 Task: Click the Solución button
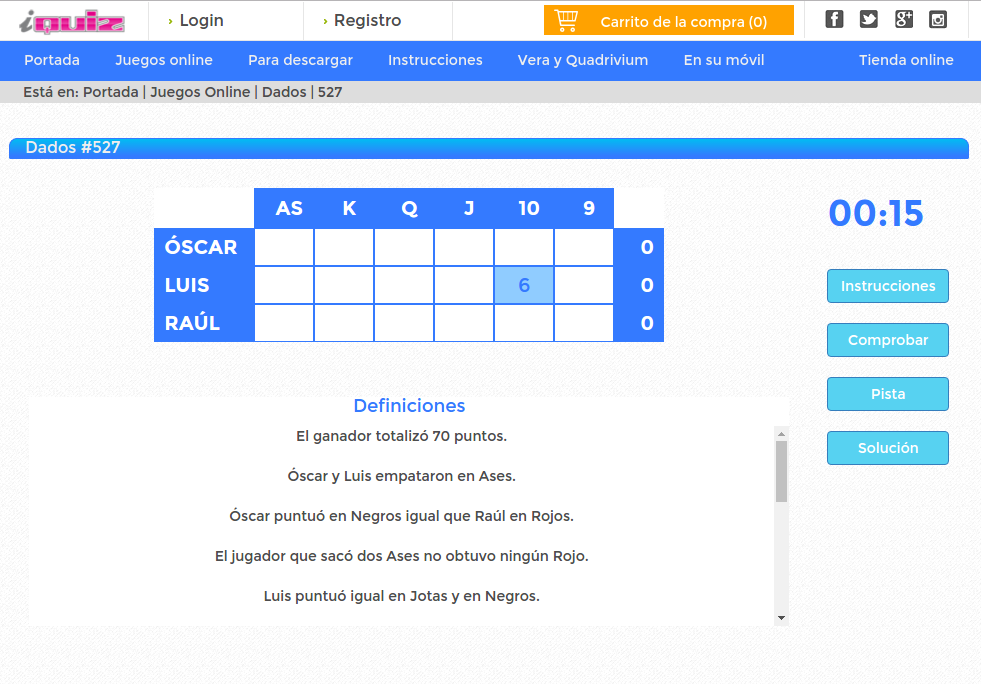pos(888,448)
